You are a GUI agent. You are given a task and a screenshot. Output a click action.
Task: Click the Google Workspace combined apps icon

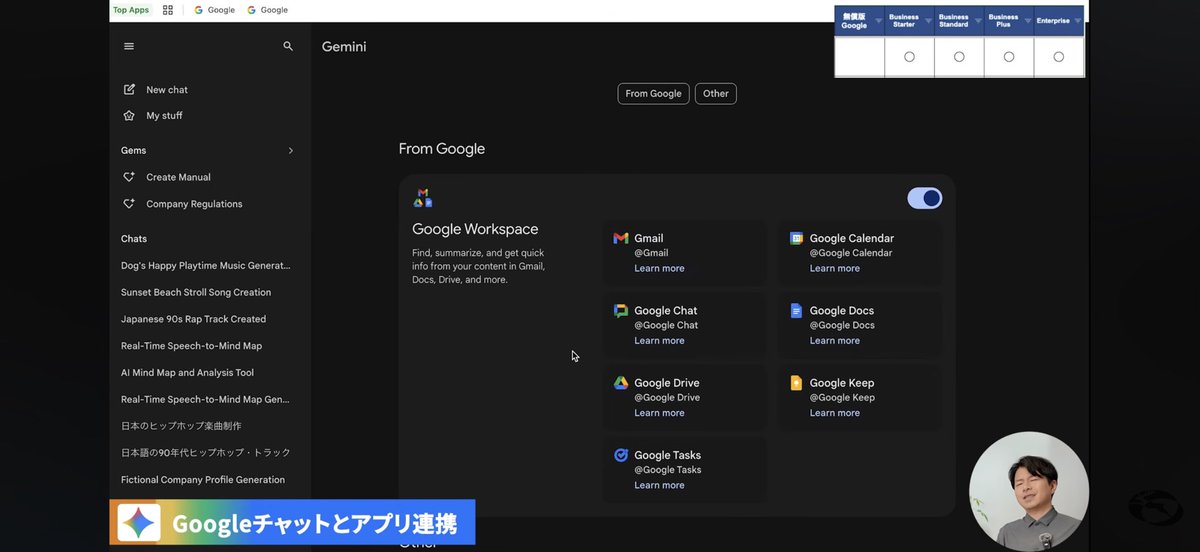tap(422, 198)
